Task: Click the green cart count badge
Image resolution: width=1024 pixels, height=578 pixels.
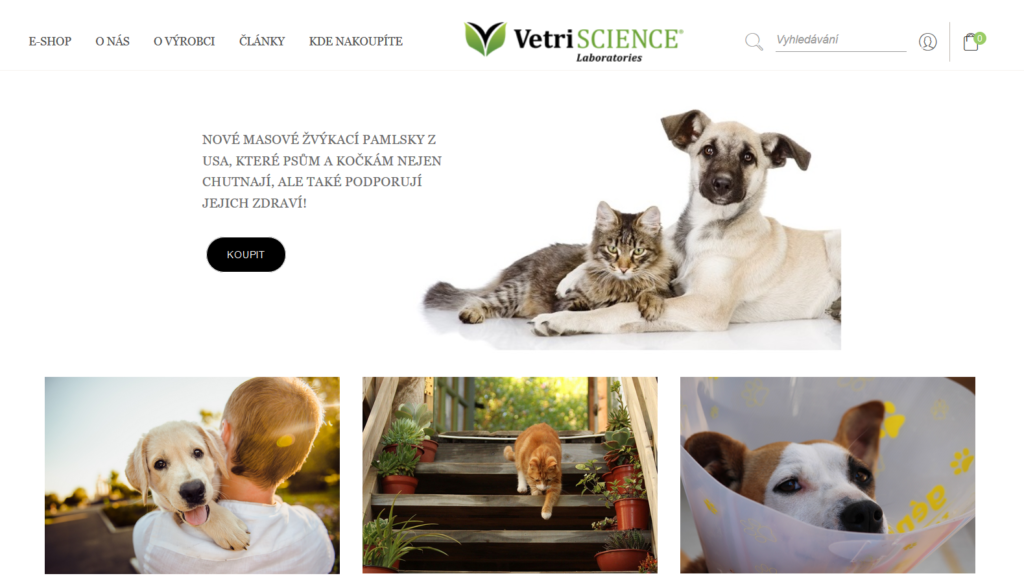Action: click(x=980, y=38)
